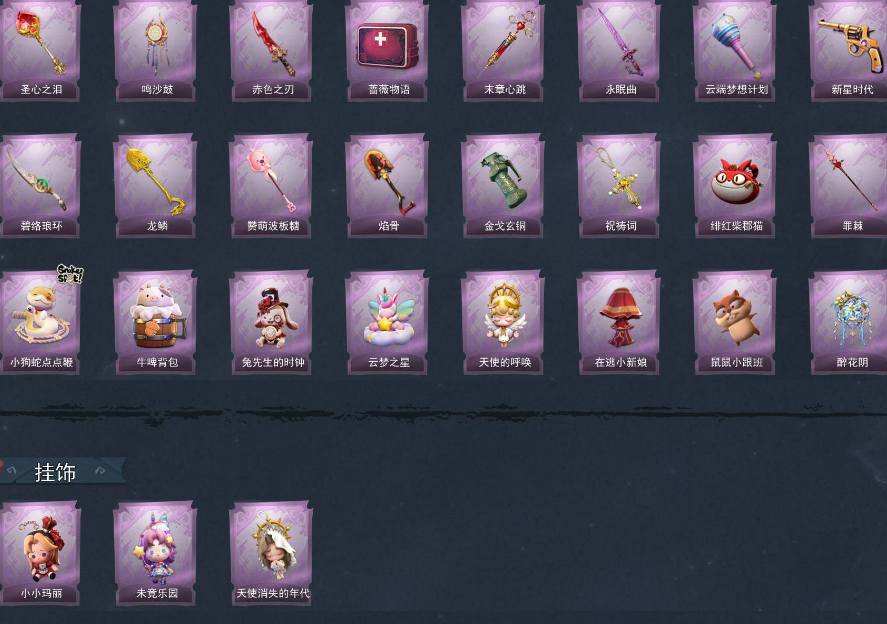Select the 小小玛丽 doll pendant
The image size is (887, 624).
[x=39, y=553]
